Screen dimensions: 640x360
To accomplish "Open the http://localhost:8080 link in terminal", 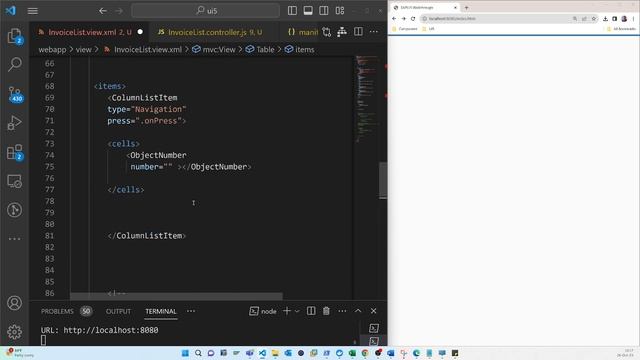I will (x=111, y=330).
